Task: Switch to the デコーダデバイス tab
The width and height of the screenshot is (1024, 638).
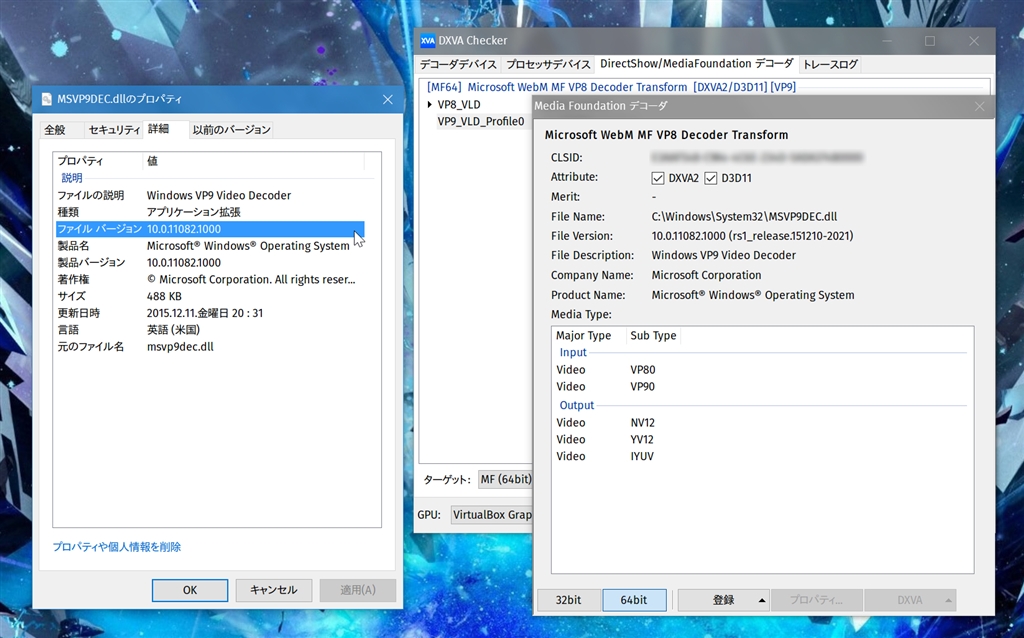Action: [x=458, y=65]
